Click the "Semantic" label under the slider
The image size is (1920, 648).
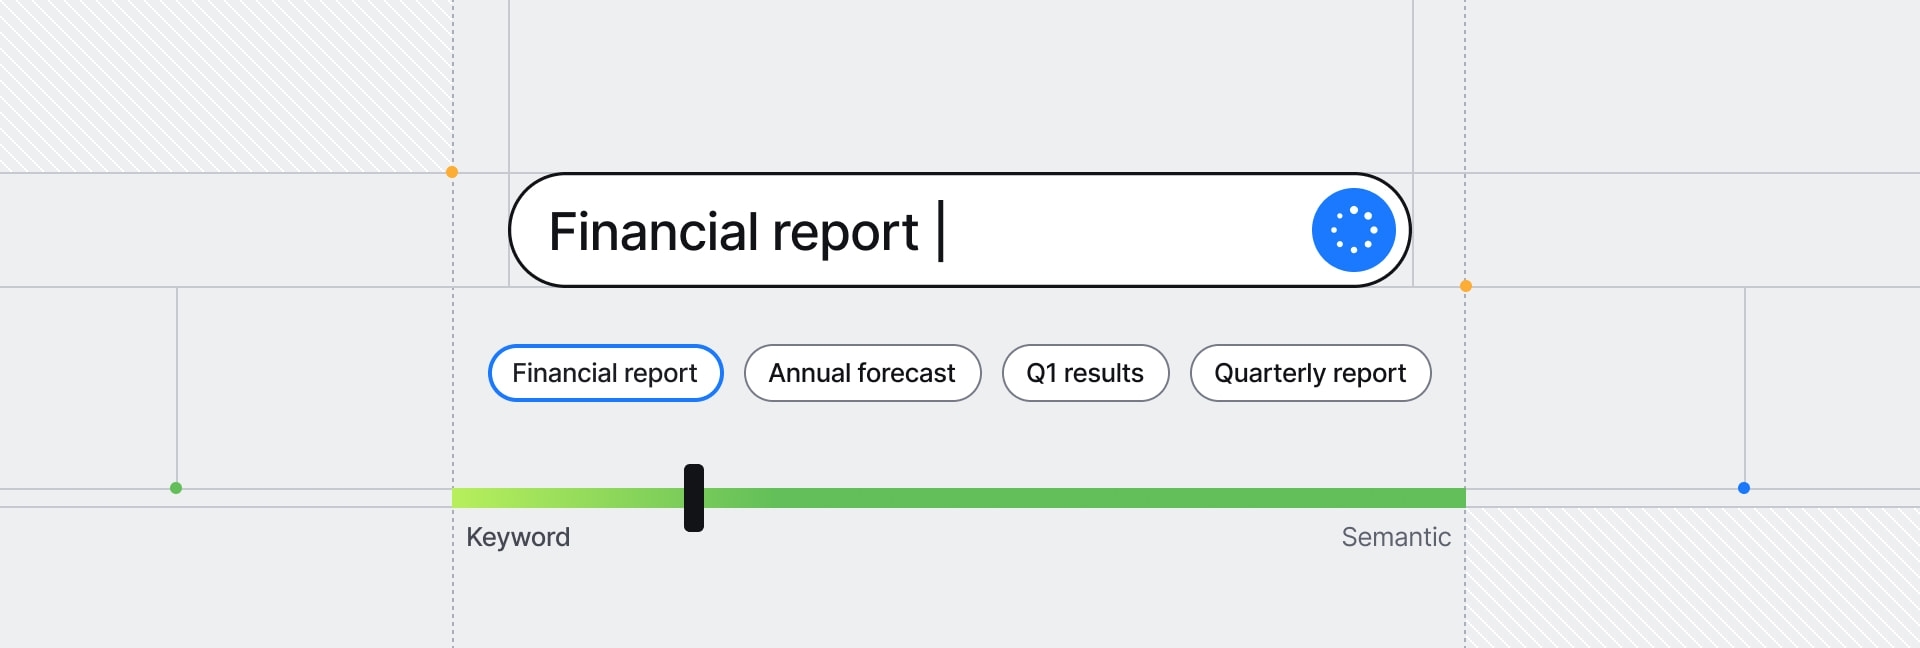pyautogui.click(x=1395, y=537)
